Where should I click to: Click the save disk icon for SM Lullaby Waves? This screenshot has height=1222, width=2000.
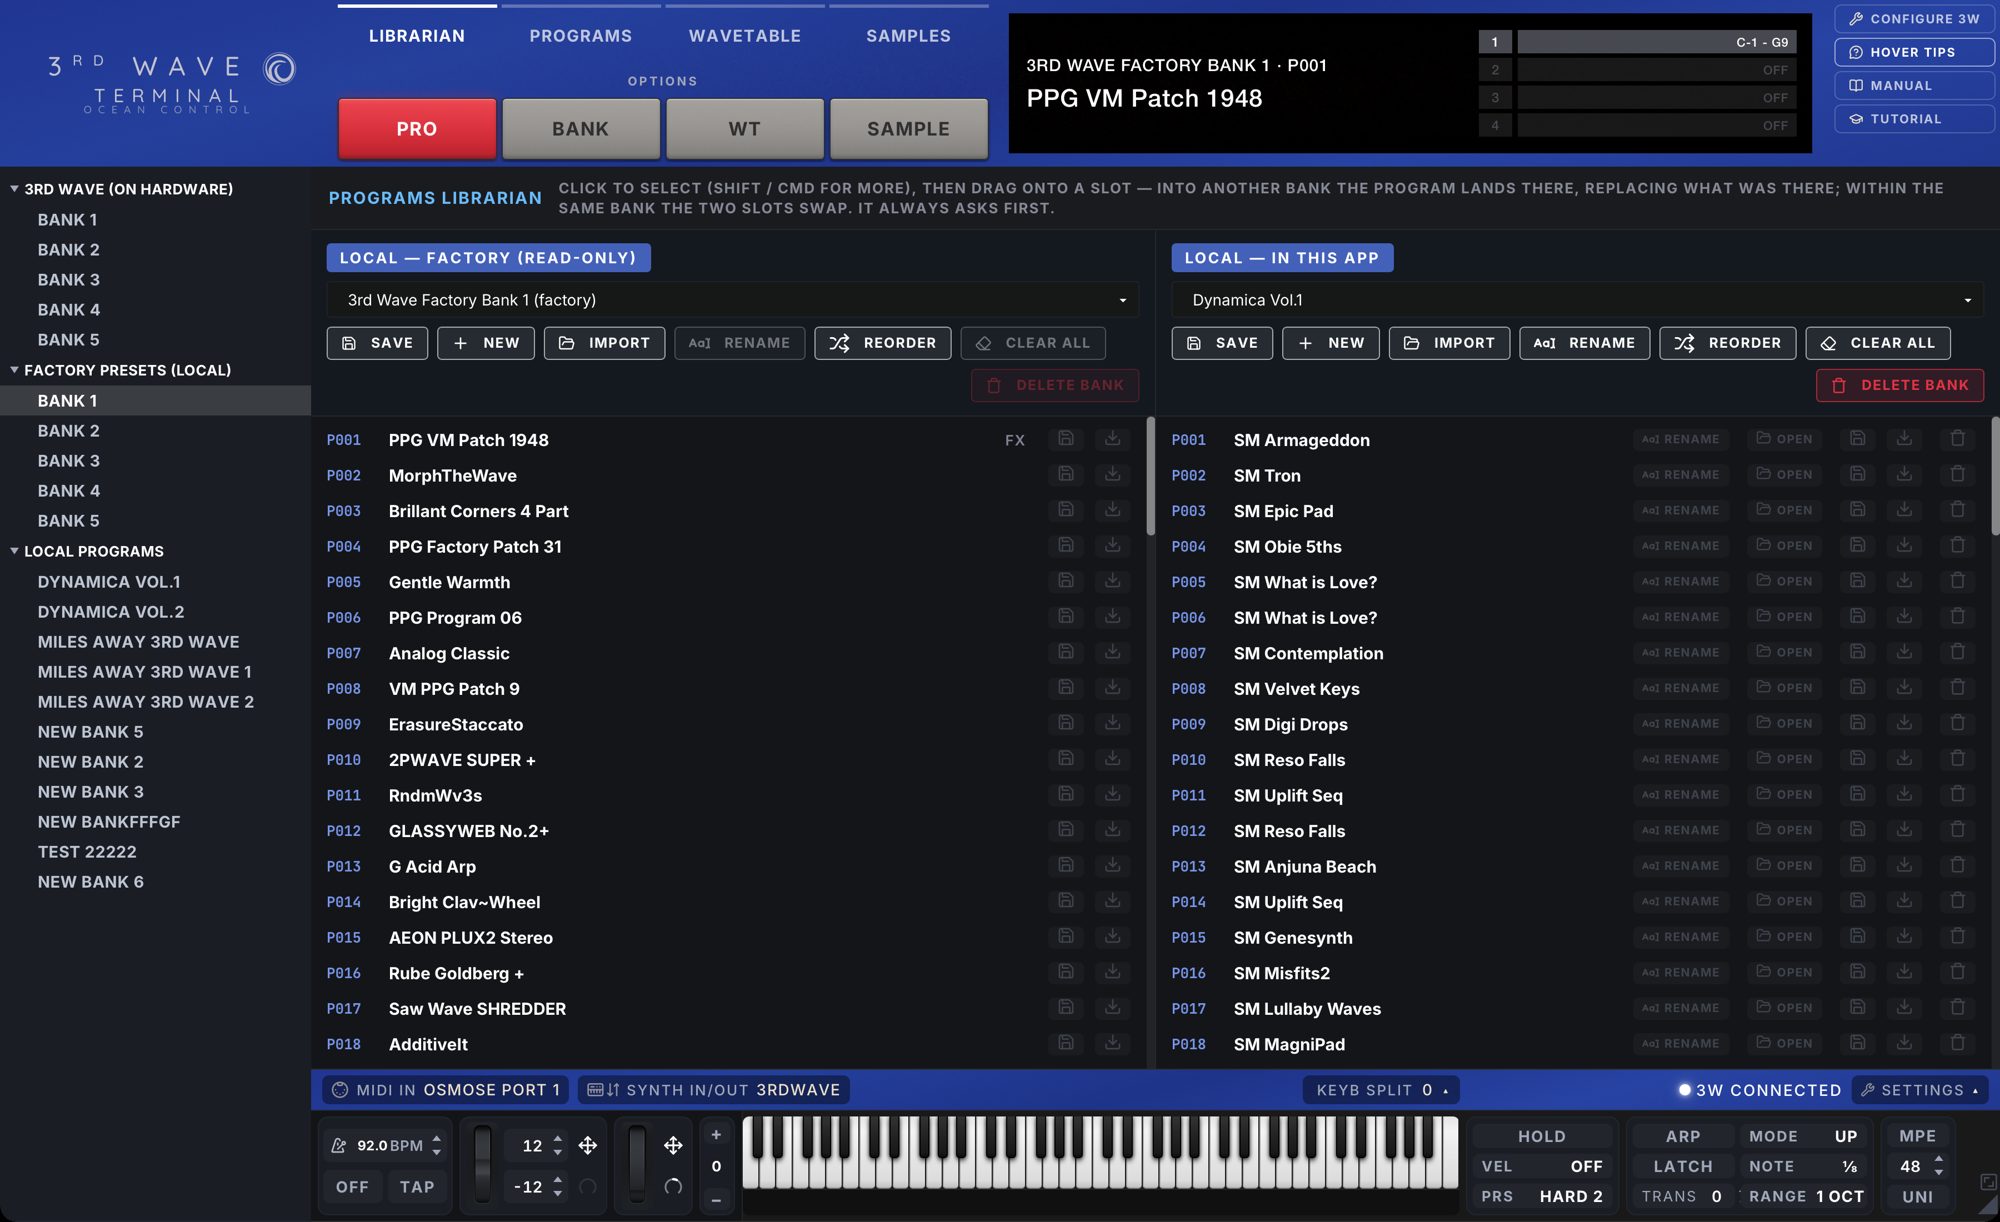1857,1008
